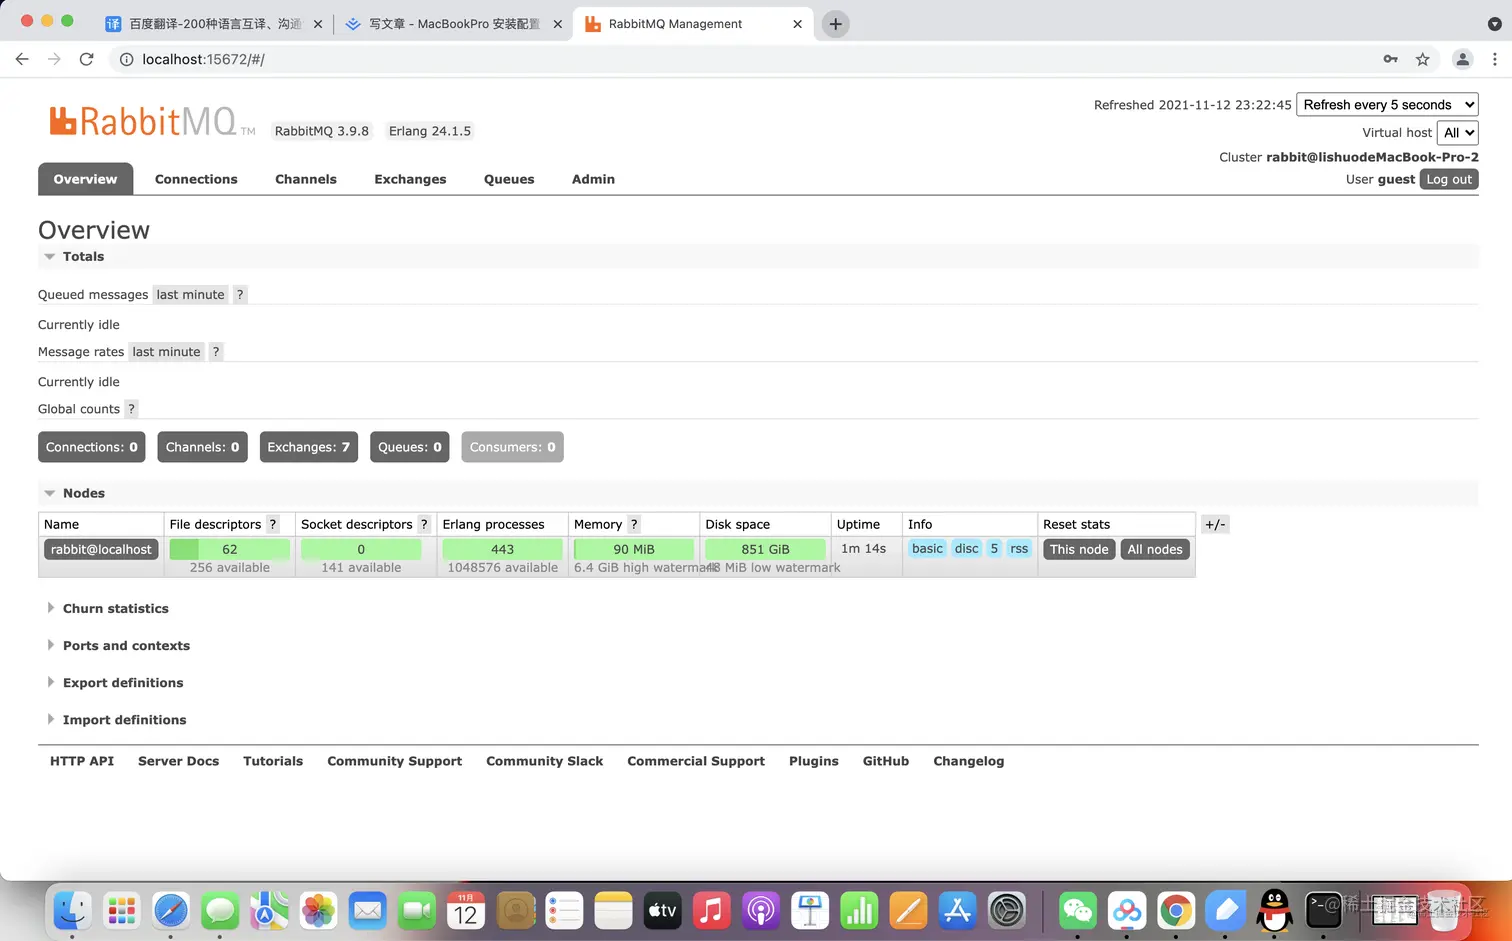1512x941 pixels.
Task: Open Finder from the dock
Action: pyautogui.click(x=72, y=910)
